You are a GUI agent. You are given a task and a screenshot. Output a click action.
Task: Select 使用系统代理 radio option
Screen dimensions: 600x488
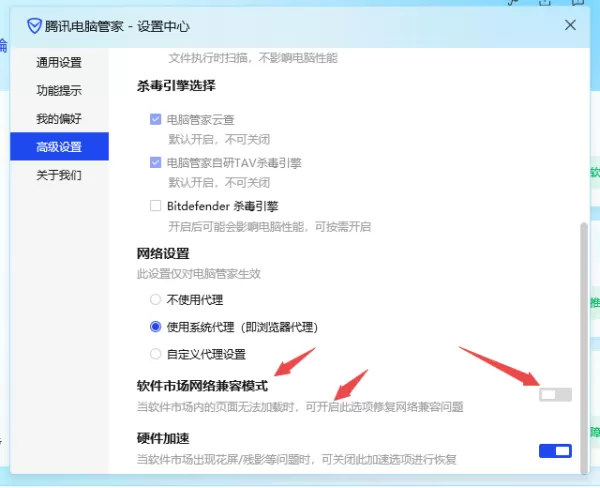coord(155,327)
